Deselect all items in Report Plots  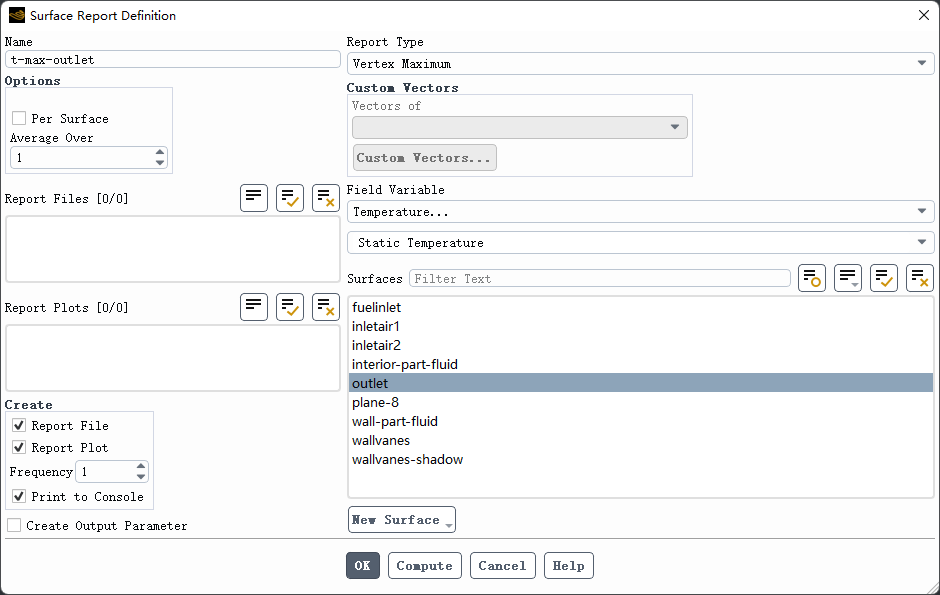click(326, 307)
